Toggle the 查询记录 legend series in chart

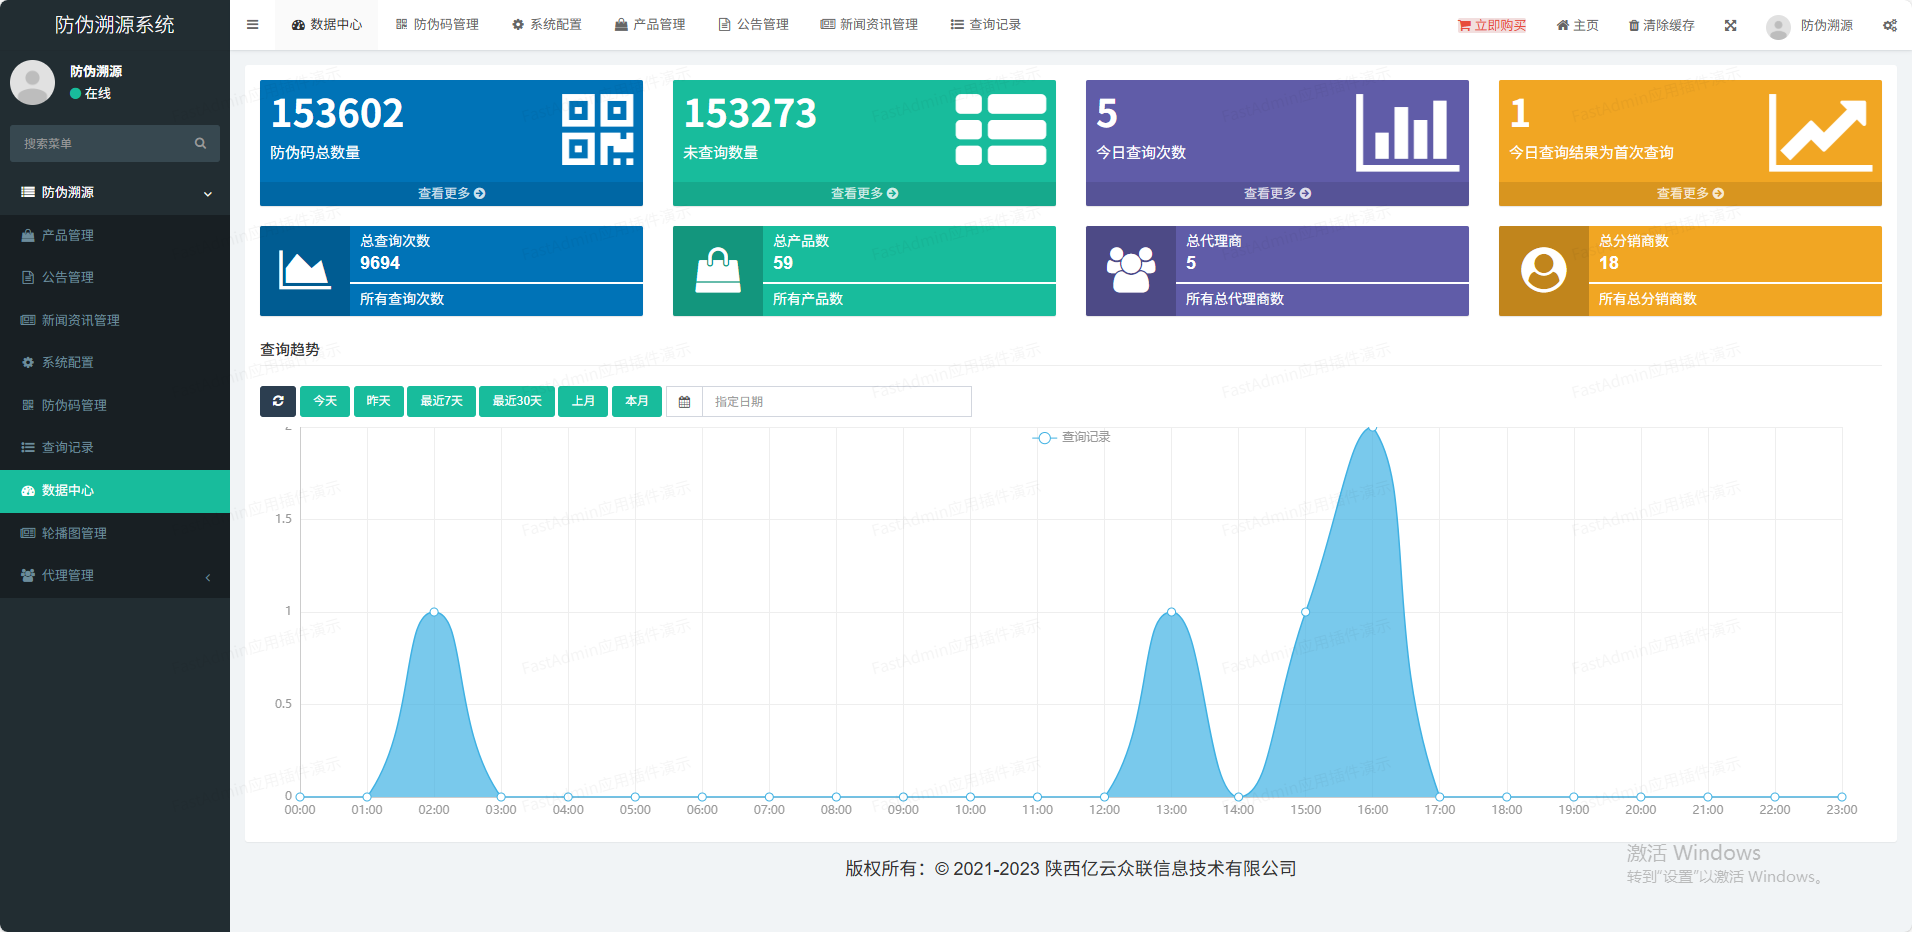click(x=1072, y=438)
